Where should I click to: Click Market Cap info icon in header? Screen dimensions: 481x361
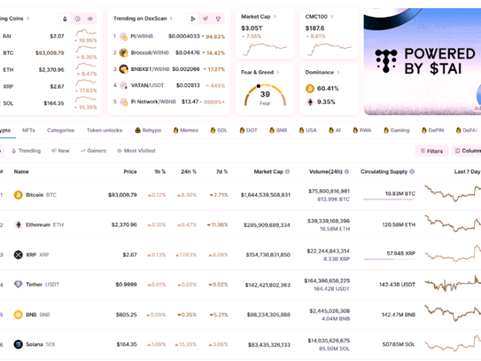tap(287, 172)
